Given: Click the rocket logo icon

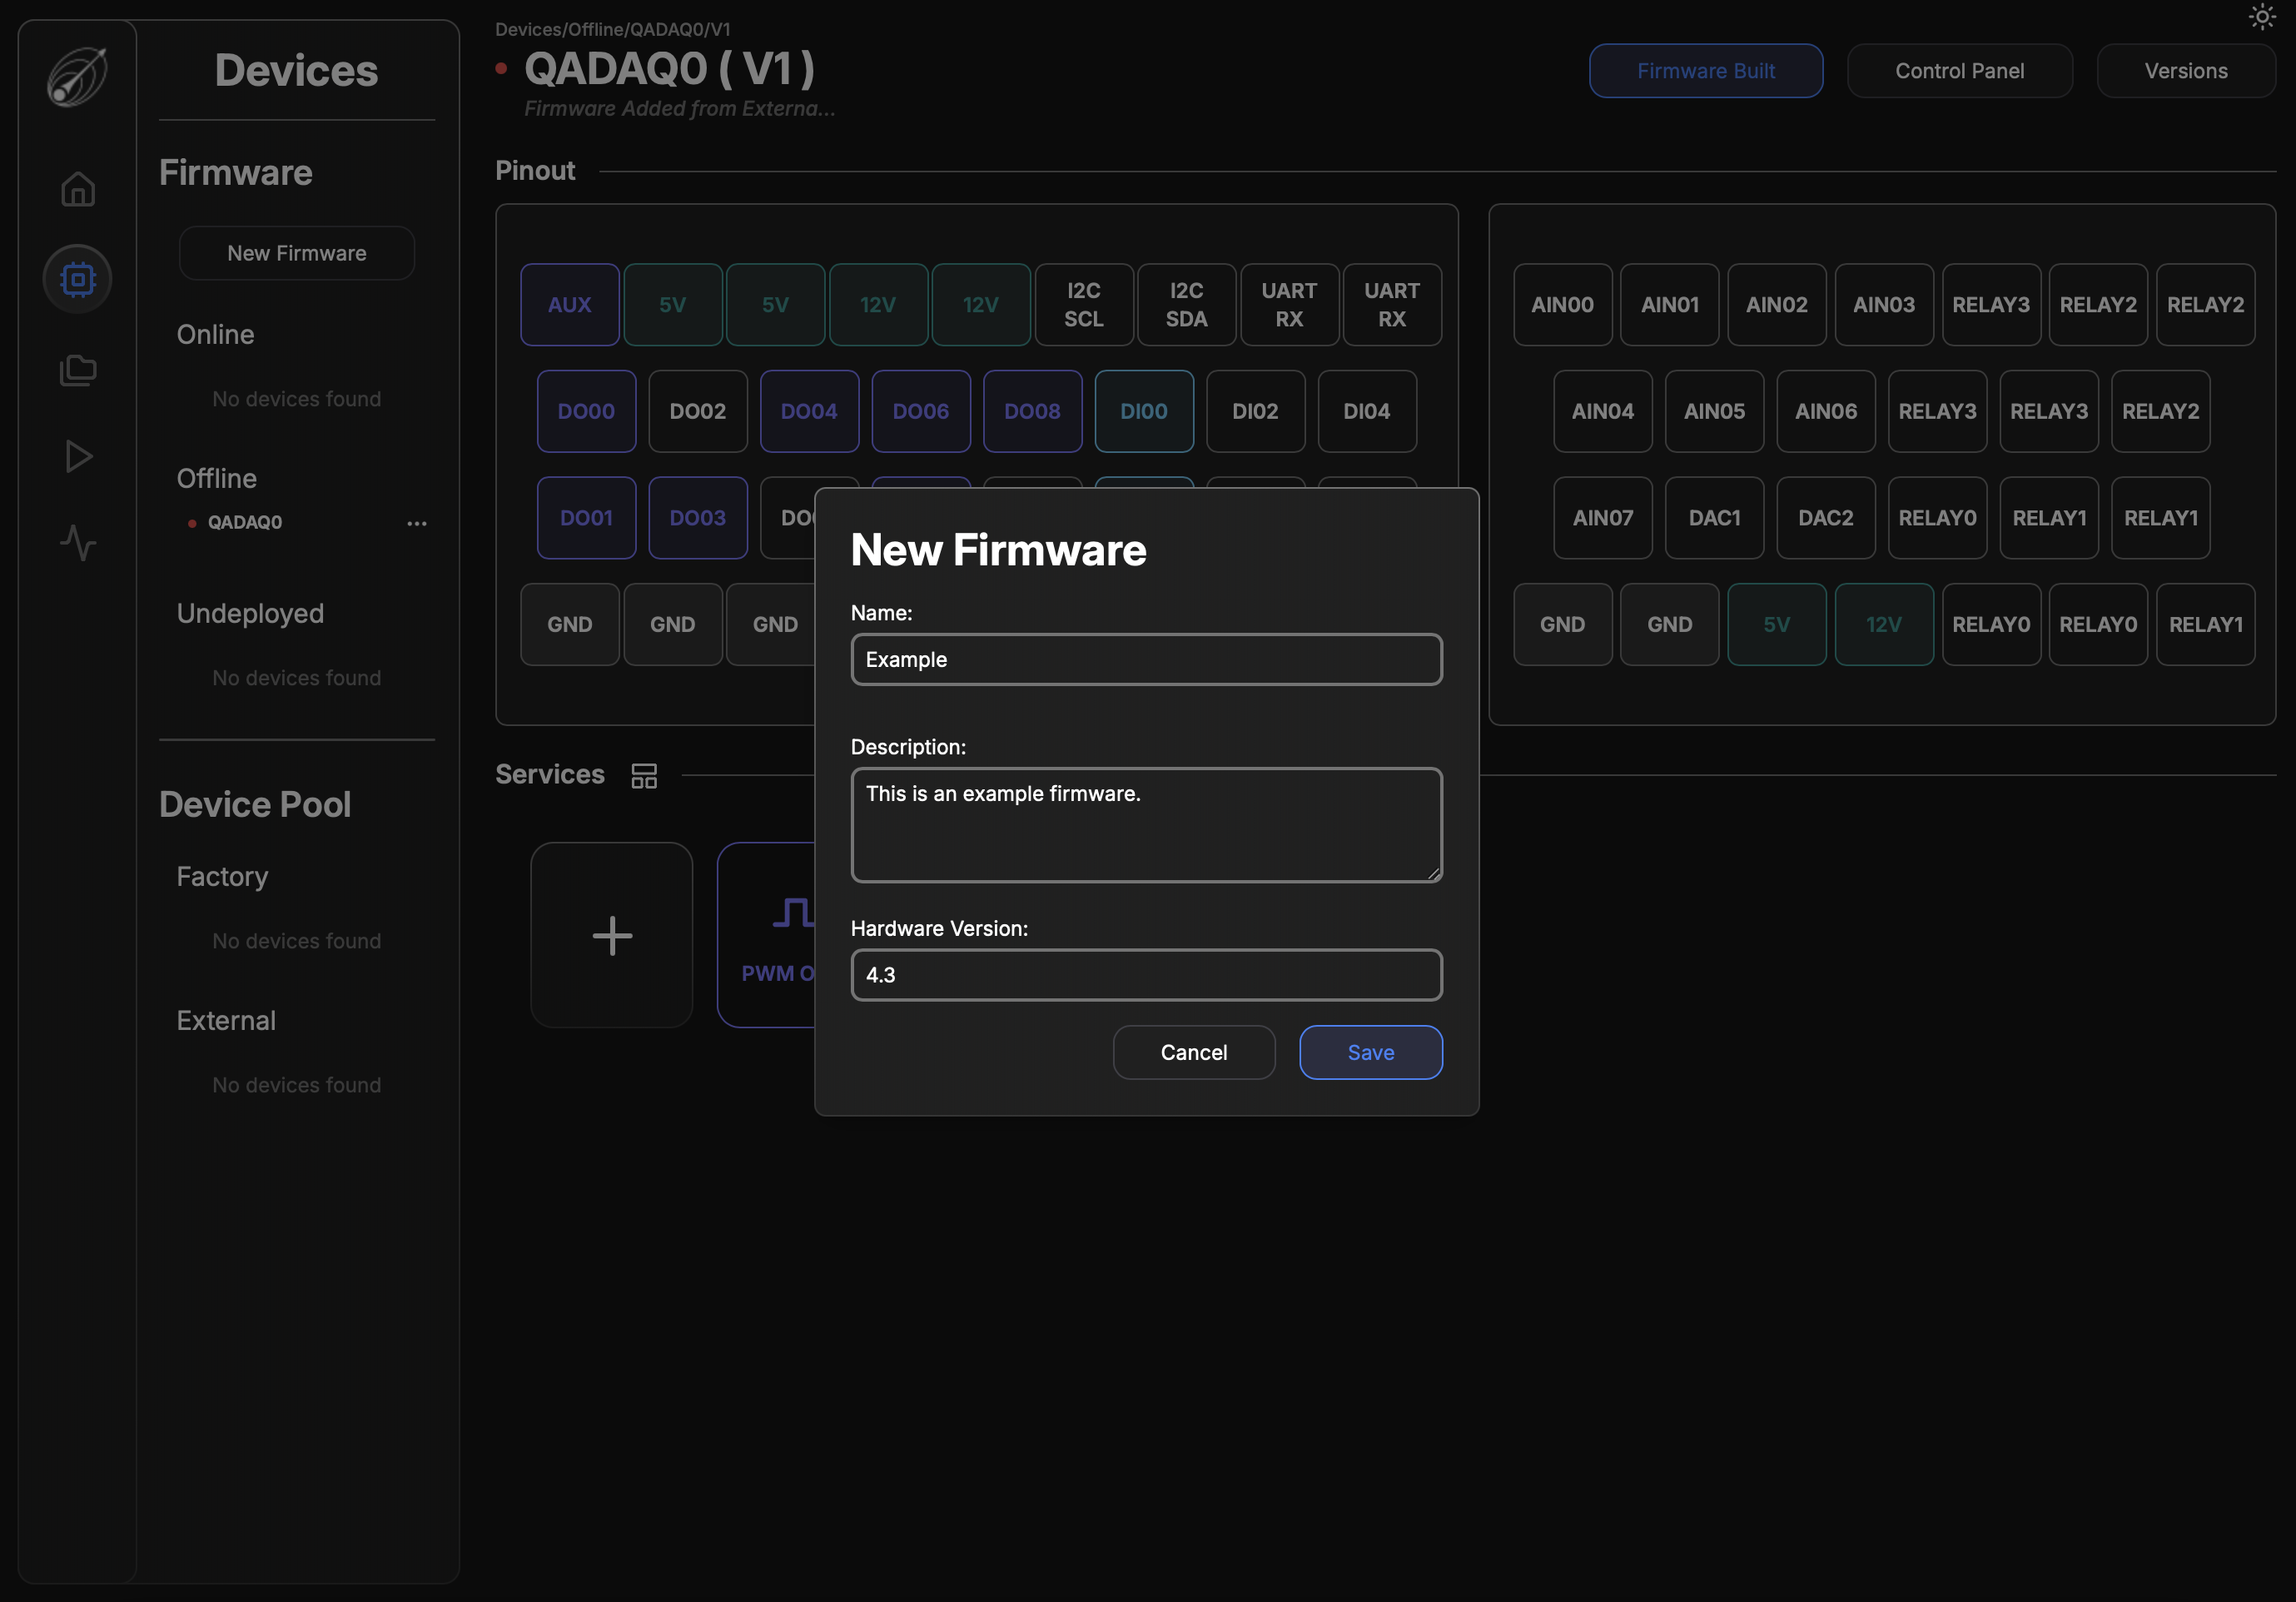Looking at the screenshot, I should [77, 77].
